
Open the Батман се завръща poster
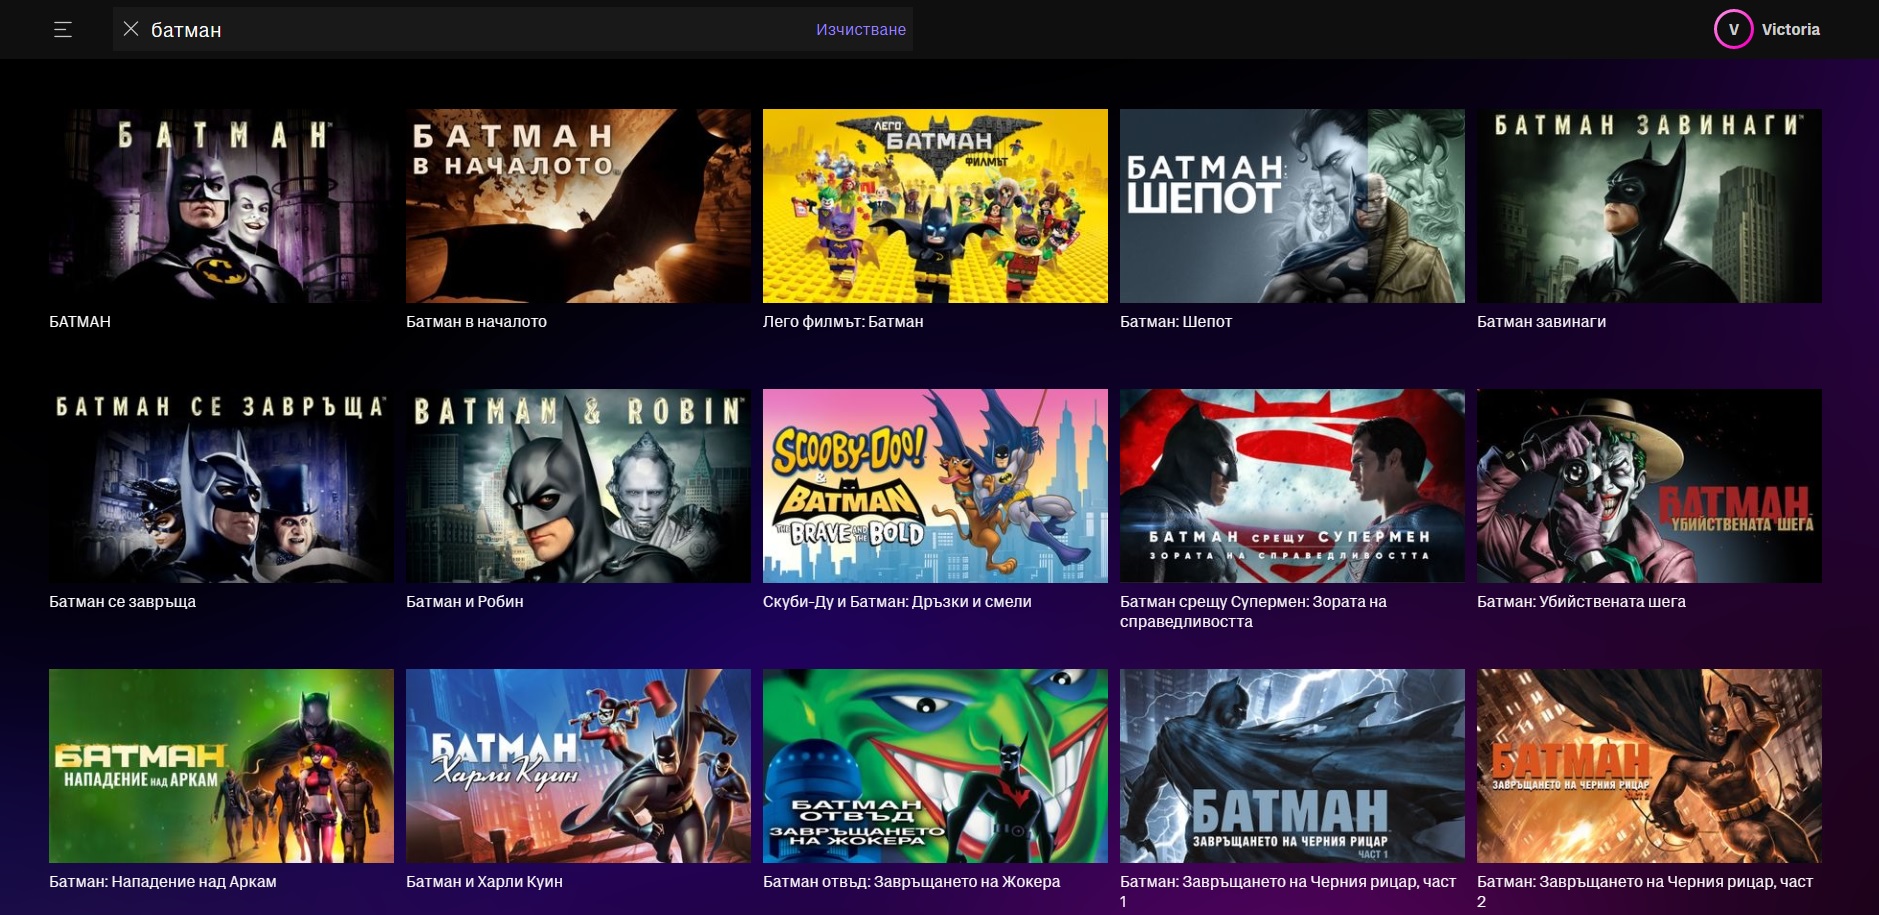coord(221,486)
